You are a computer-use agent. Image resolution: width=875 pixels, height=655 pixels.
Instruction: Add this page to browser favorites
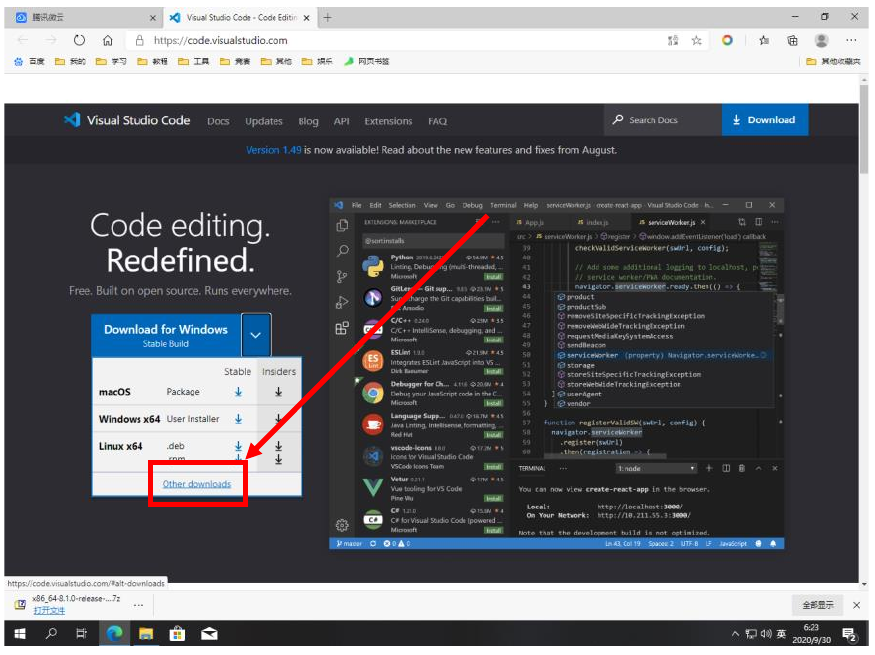click(x=696, y=41)
